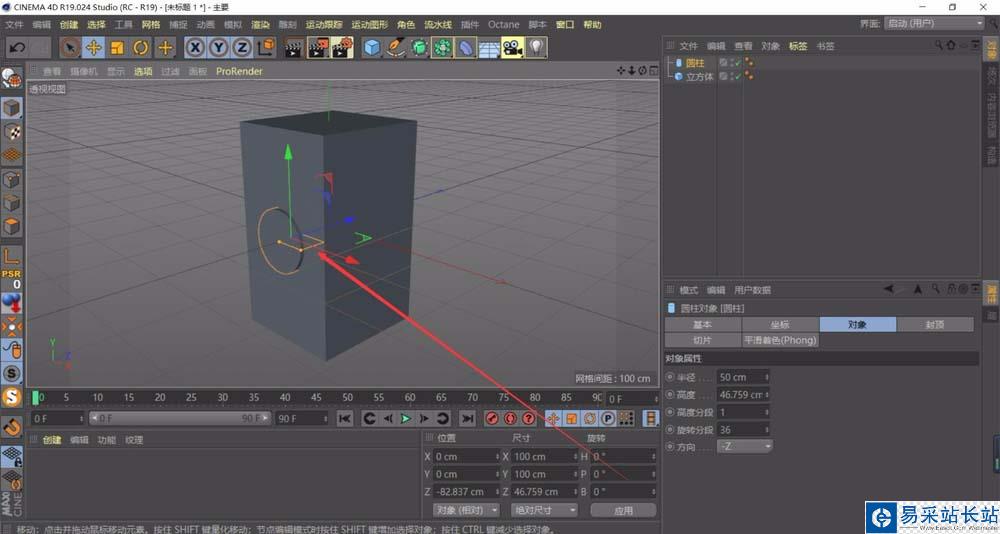Open the floor environment icon

click(489, 48)
